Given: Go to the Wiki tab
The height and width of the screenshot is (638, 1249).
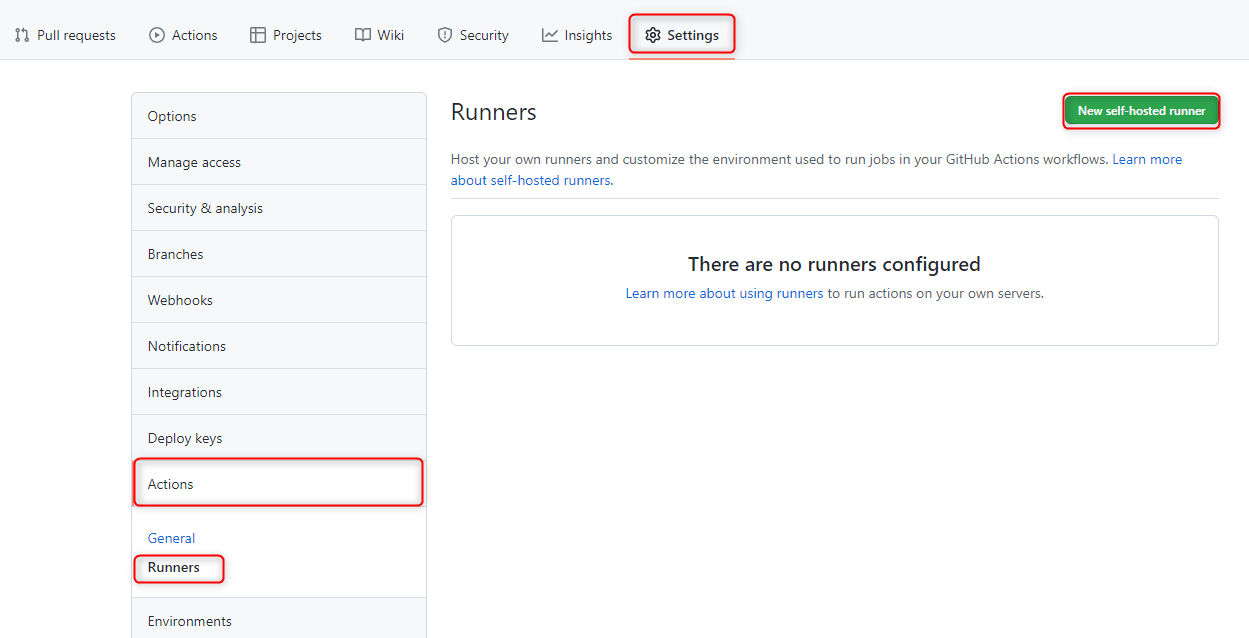Looking at the screenshot, I should (379, 35).
